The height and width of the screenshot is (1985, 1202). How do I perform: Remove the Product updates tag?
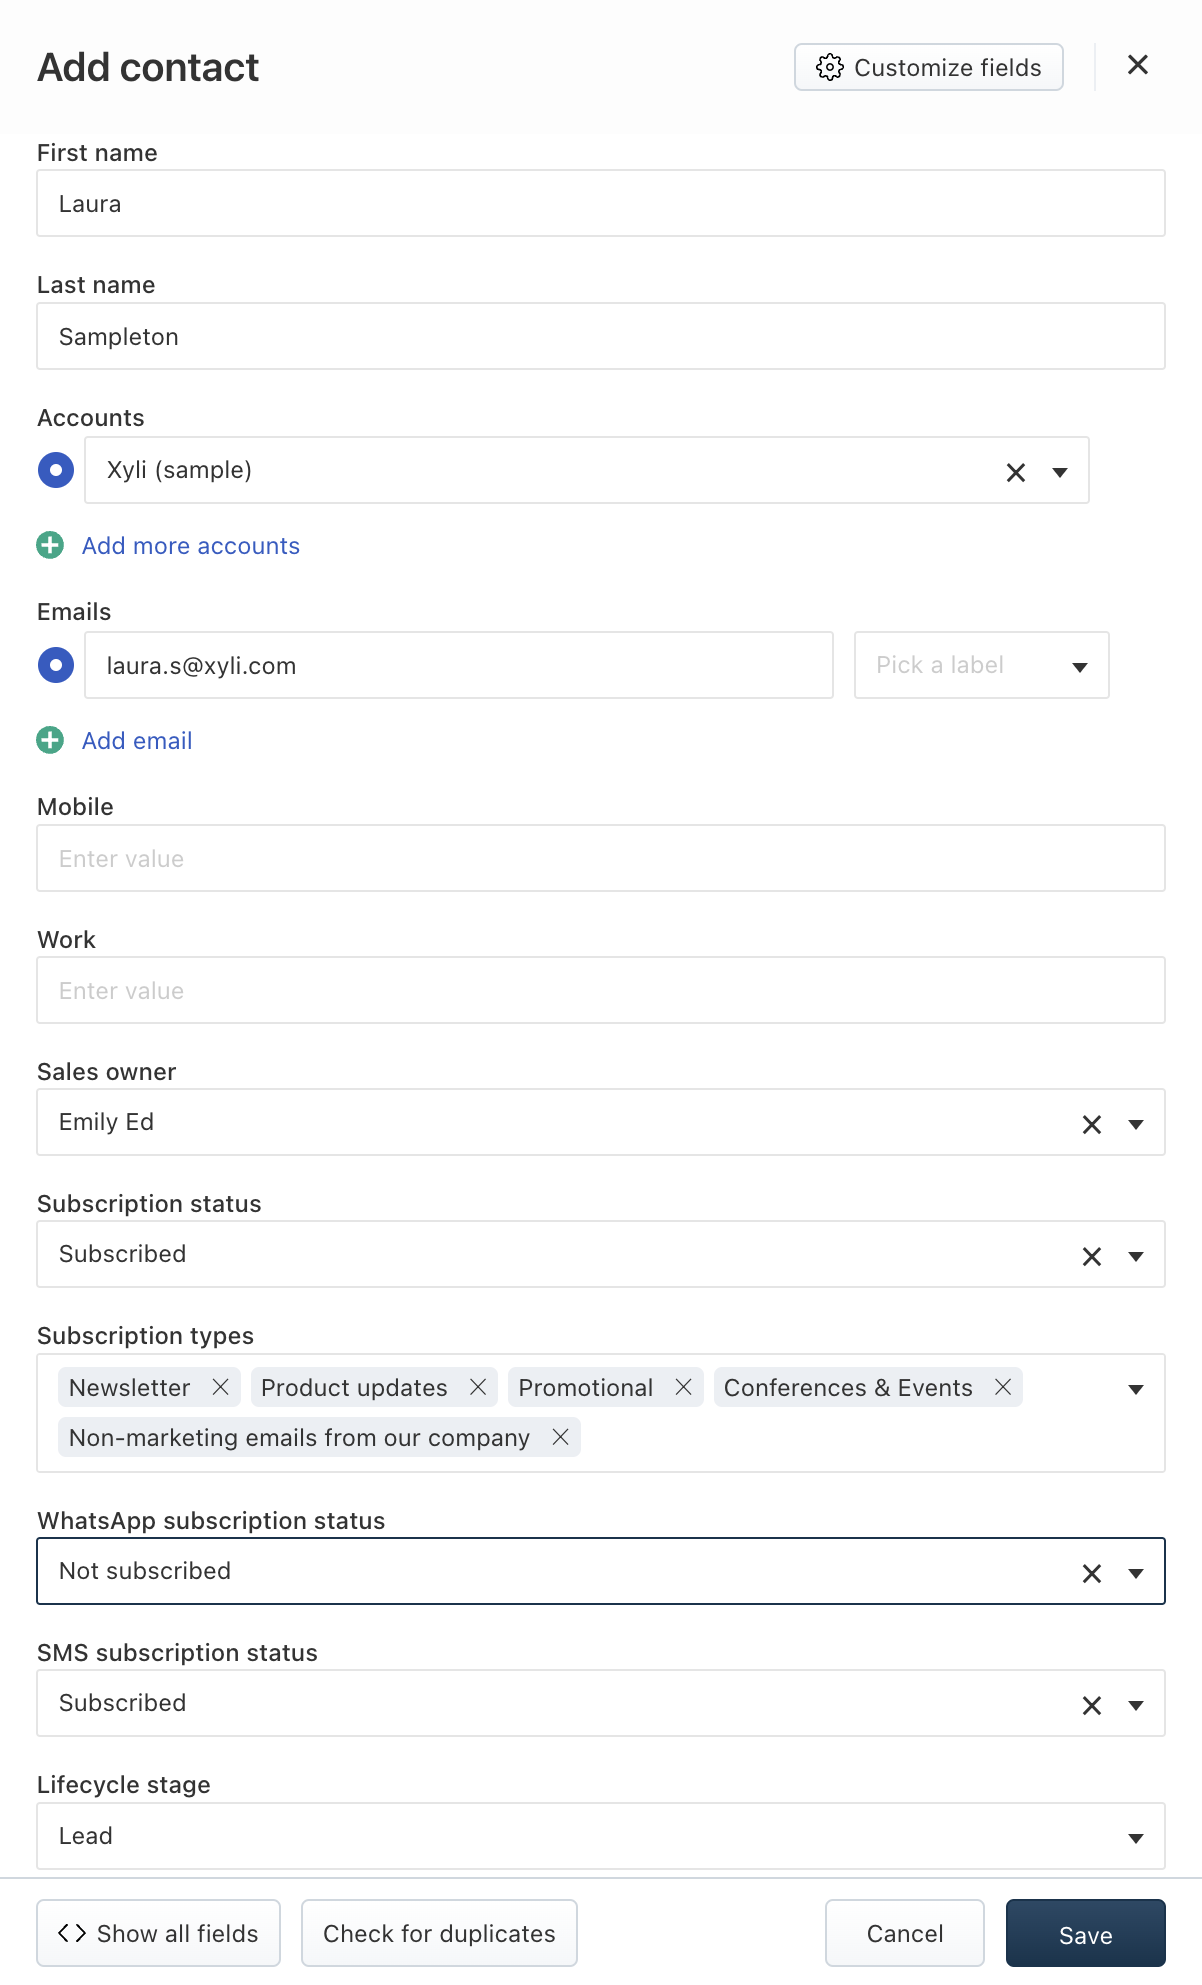click(x=478, y=1387)
